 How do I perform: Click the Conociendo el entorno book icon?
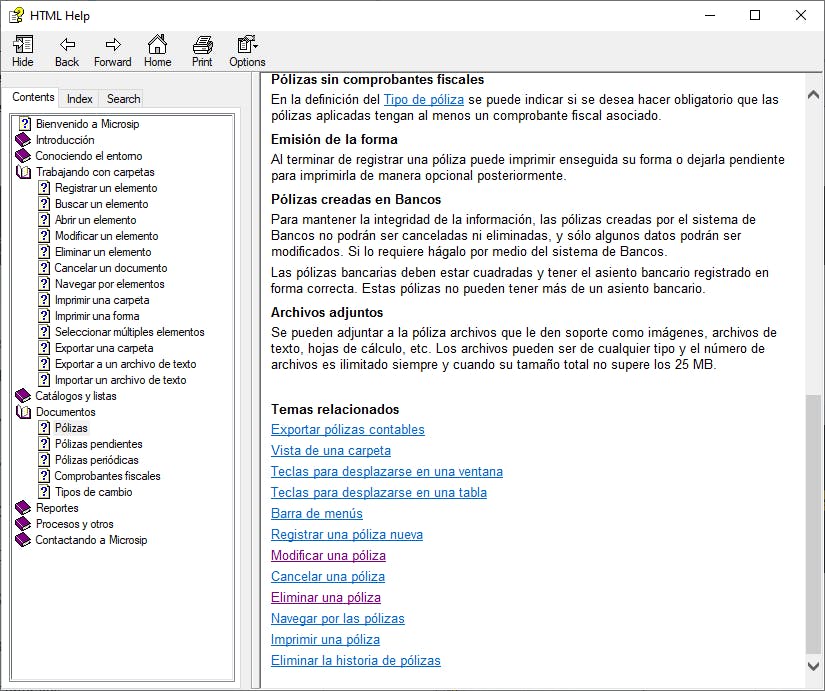coord(23,156)
